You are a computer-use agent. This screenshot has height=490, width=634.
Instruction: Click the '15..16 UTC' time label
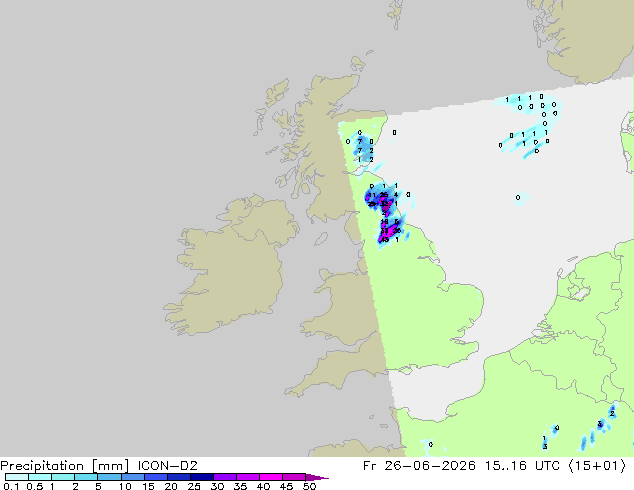click(x=522, y=466)
